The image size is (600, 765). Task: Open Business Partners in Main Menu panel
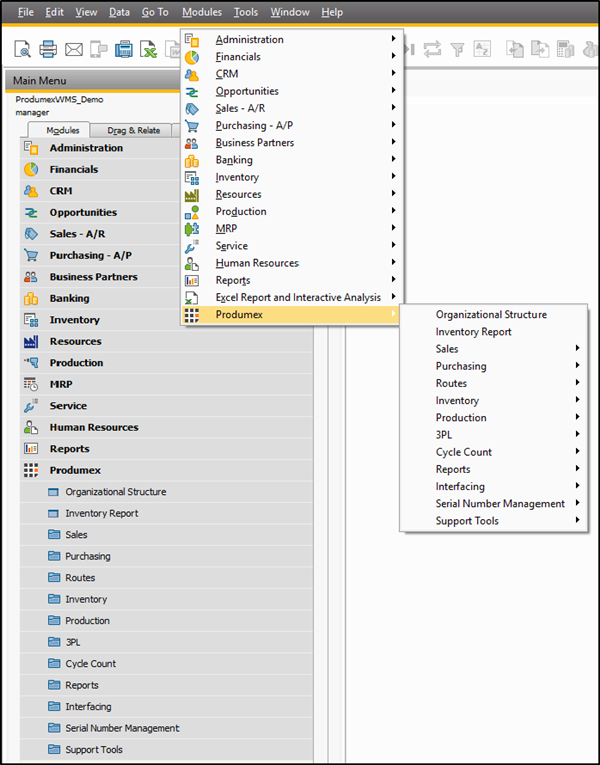(x=93, y=277)
